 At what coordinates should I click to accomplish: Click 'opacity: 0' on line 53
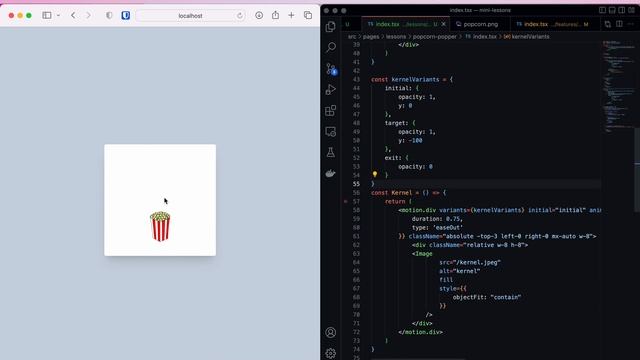(x=415, y=167)
